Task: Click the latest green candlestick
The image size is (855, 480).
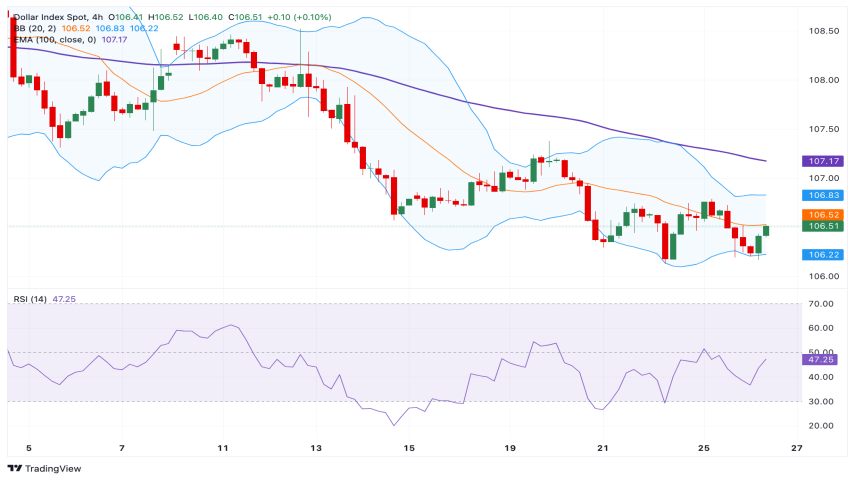Action: [767, 230]
